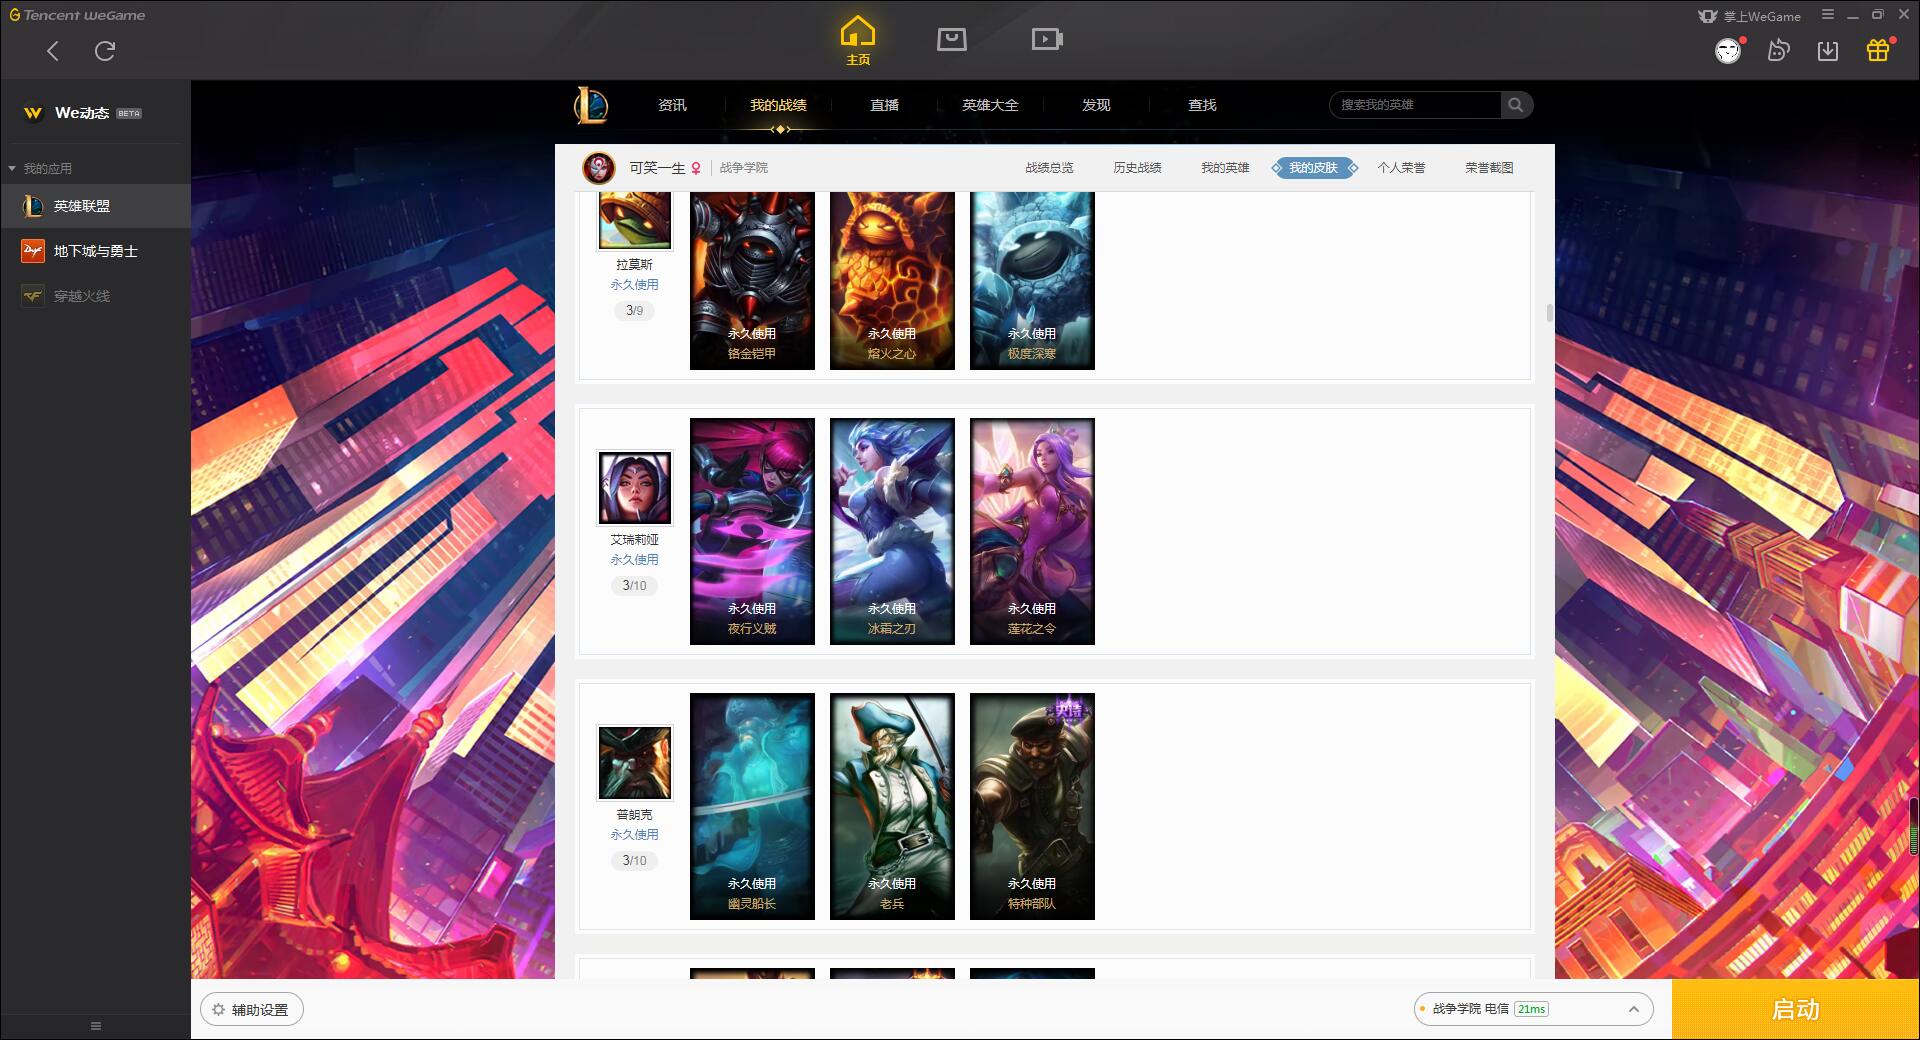This screenshot has height=1040, width=1920.
Task: Open the 直播 tab
Action: coord(884,105)
